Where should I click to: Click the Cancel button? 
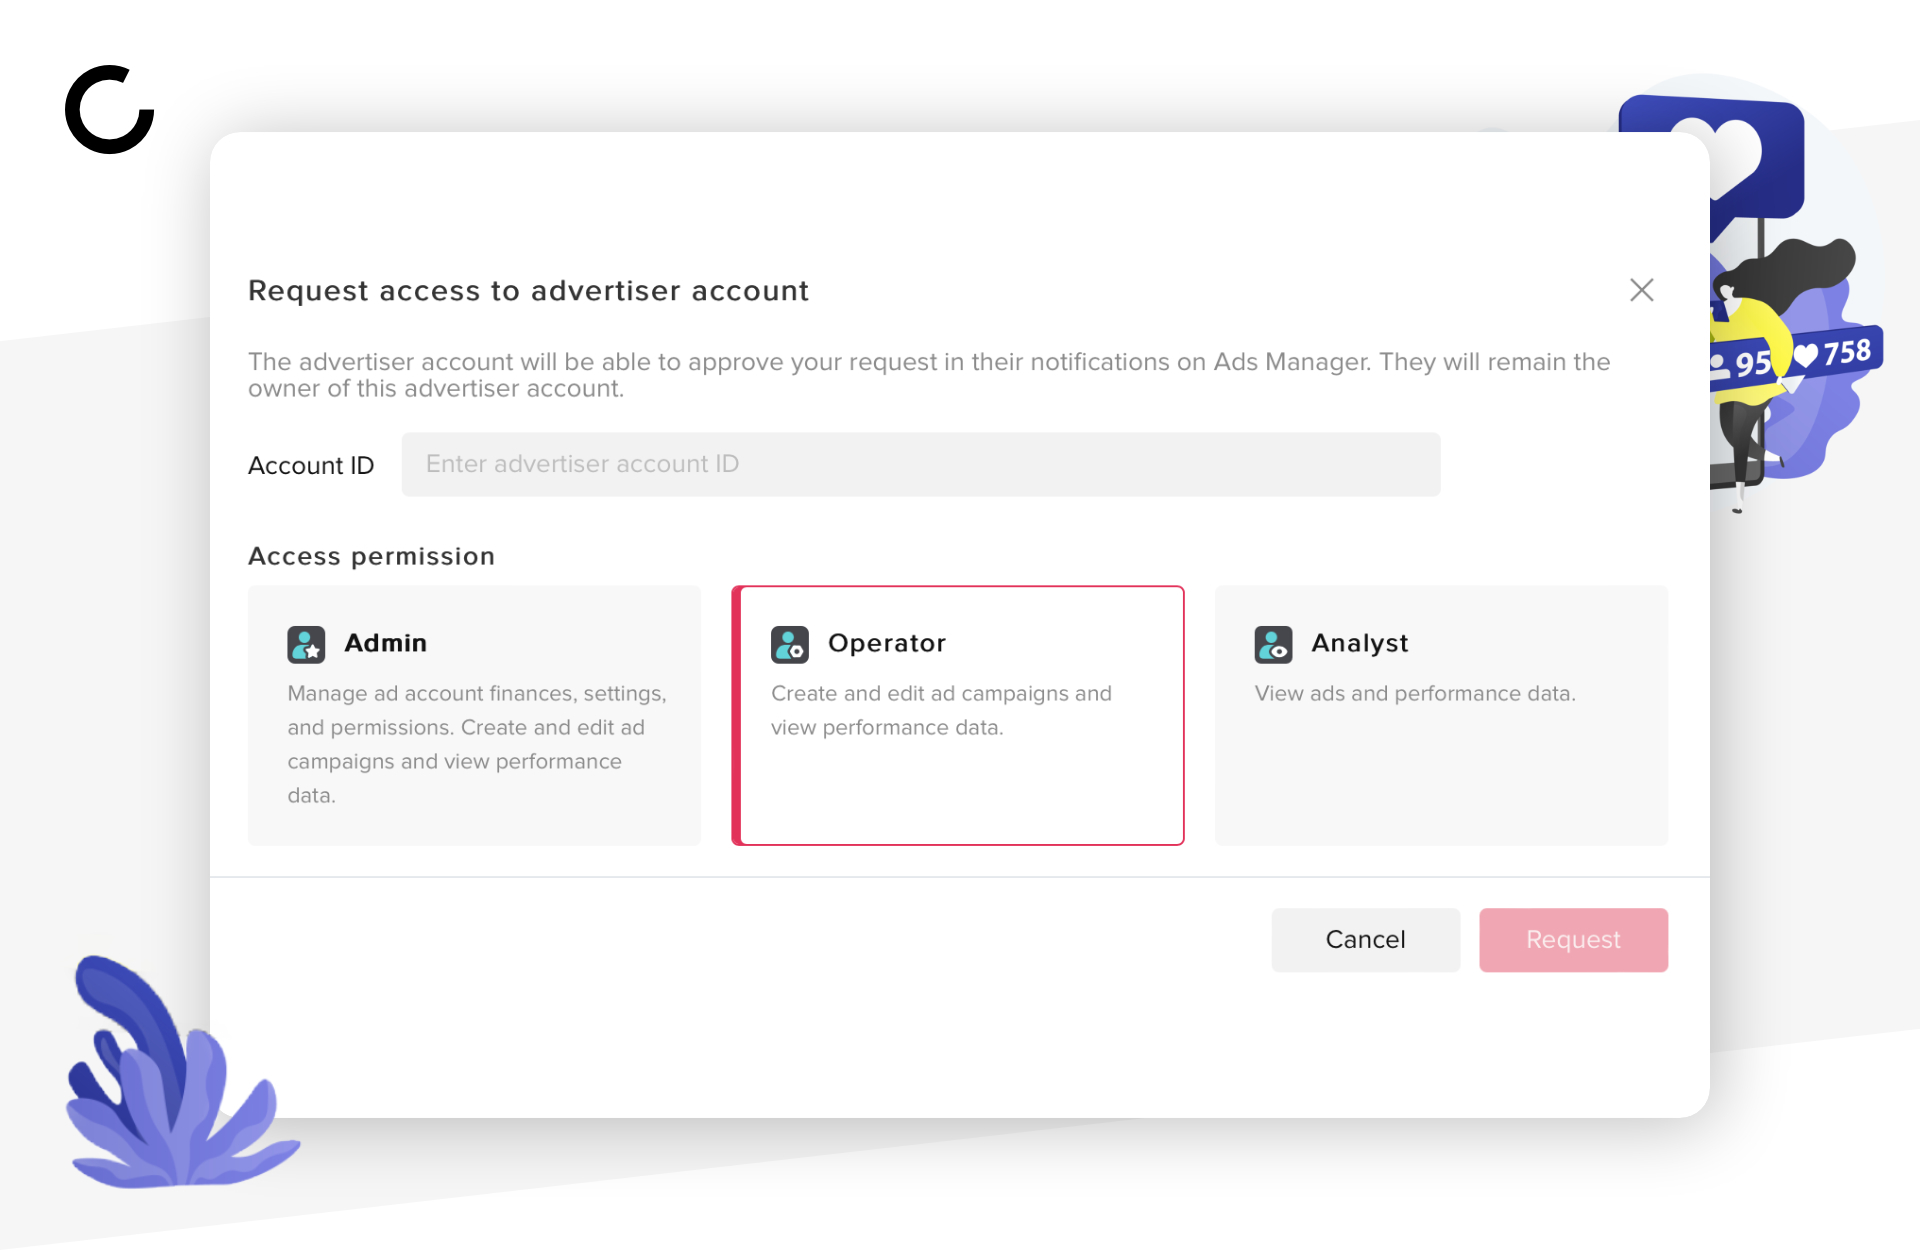point(1365,939)
